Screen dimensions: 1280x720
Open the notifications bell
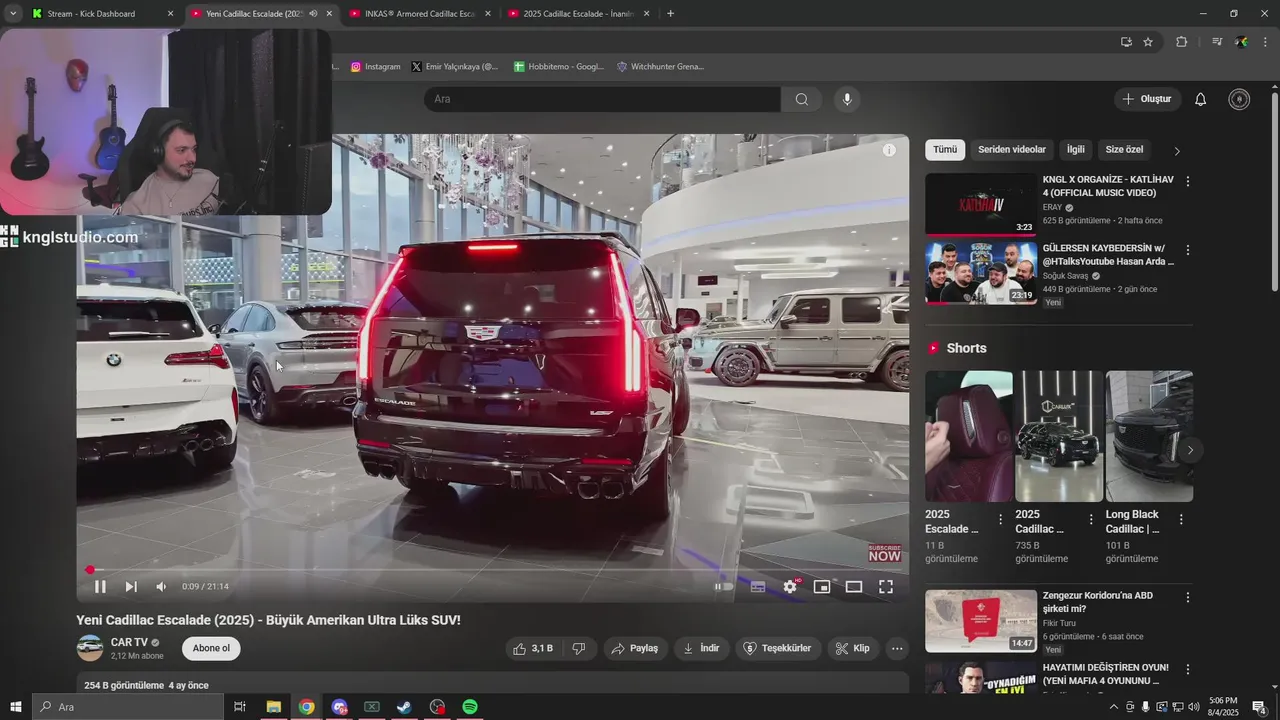click(1201, 99)
